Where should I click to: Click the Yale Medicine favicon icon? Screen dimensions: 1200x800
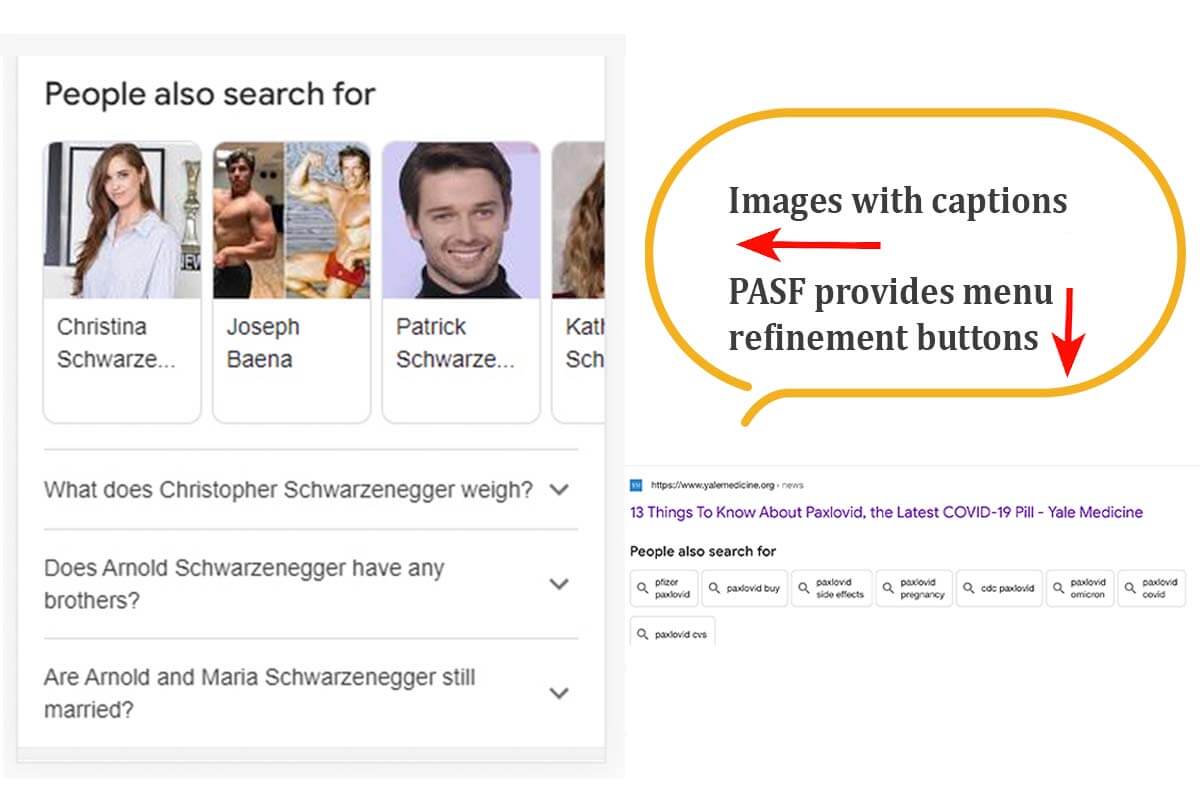[x=635, y=485]
